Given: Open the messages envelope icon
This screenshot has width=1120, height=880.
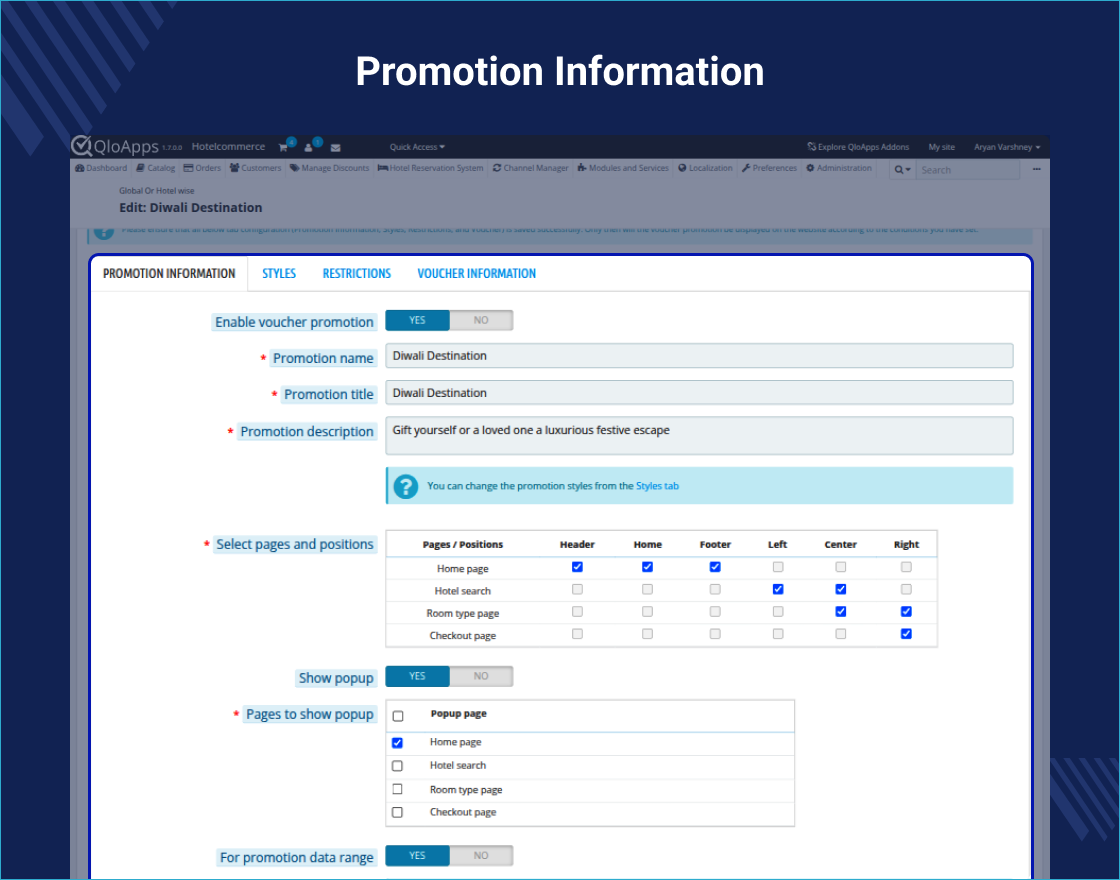Looking at the screenshot, I should coord(336,148).
